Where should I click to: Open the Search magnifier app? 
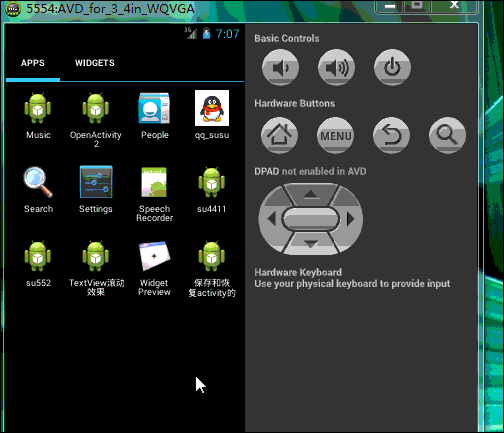(38, 189)
